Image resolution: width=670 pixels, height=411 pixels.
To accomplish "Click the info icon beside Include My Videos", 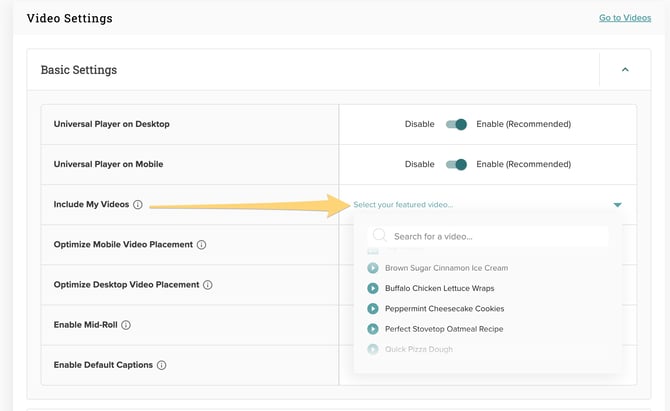I will 138,205.
